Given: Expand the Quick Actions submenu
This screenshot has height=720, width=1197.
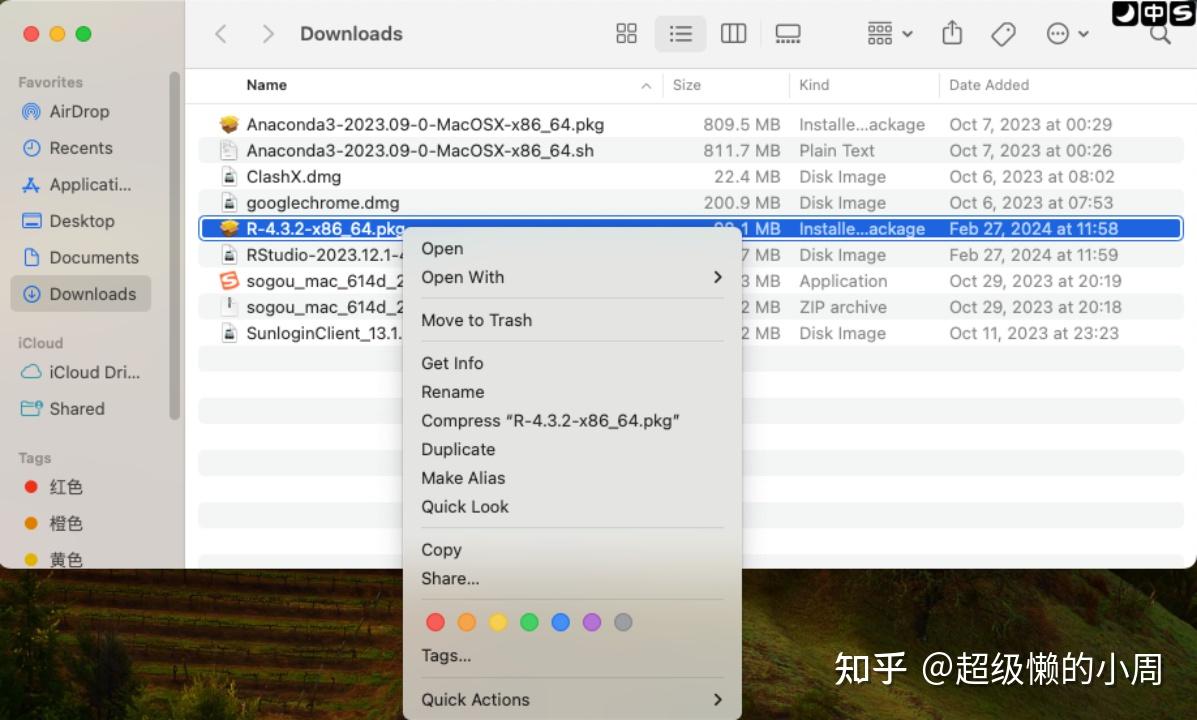Looking at the screenshot, I should 475,699.
